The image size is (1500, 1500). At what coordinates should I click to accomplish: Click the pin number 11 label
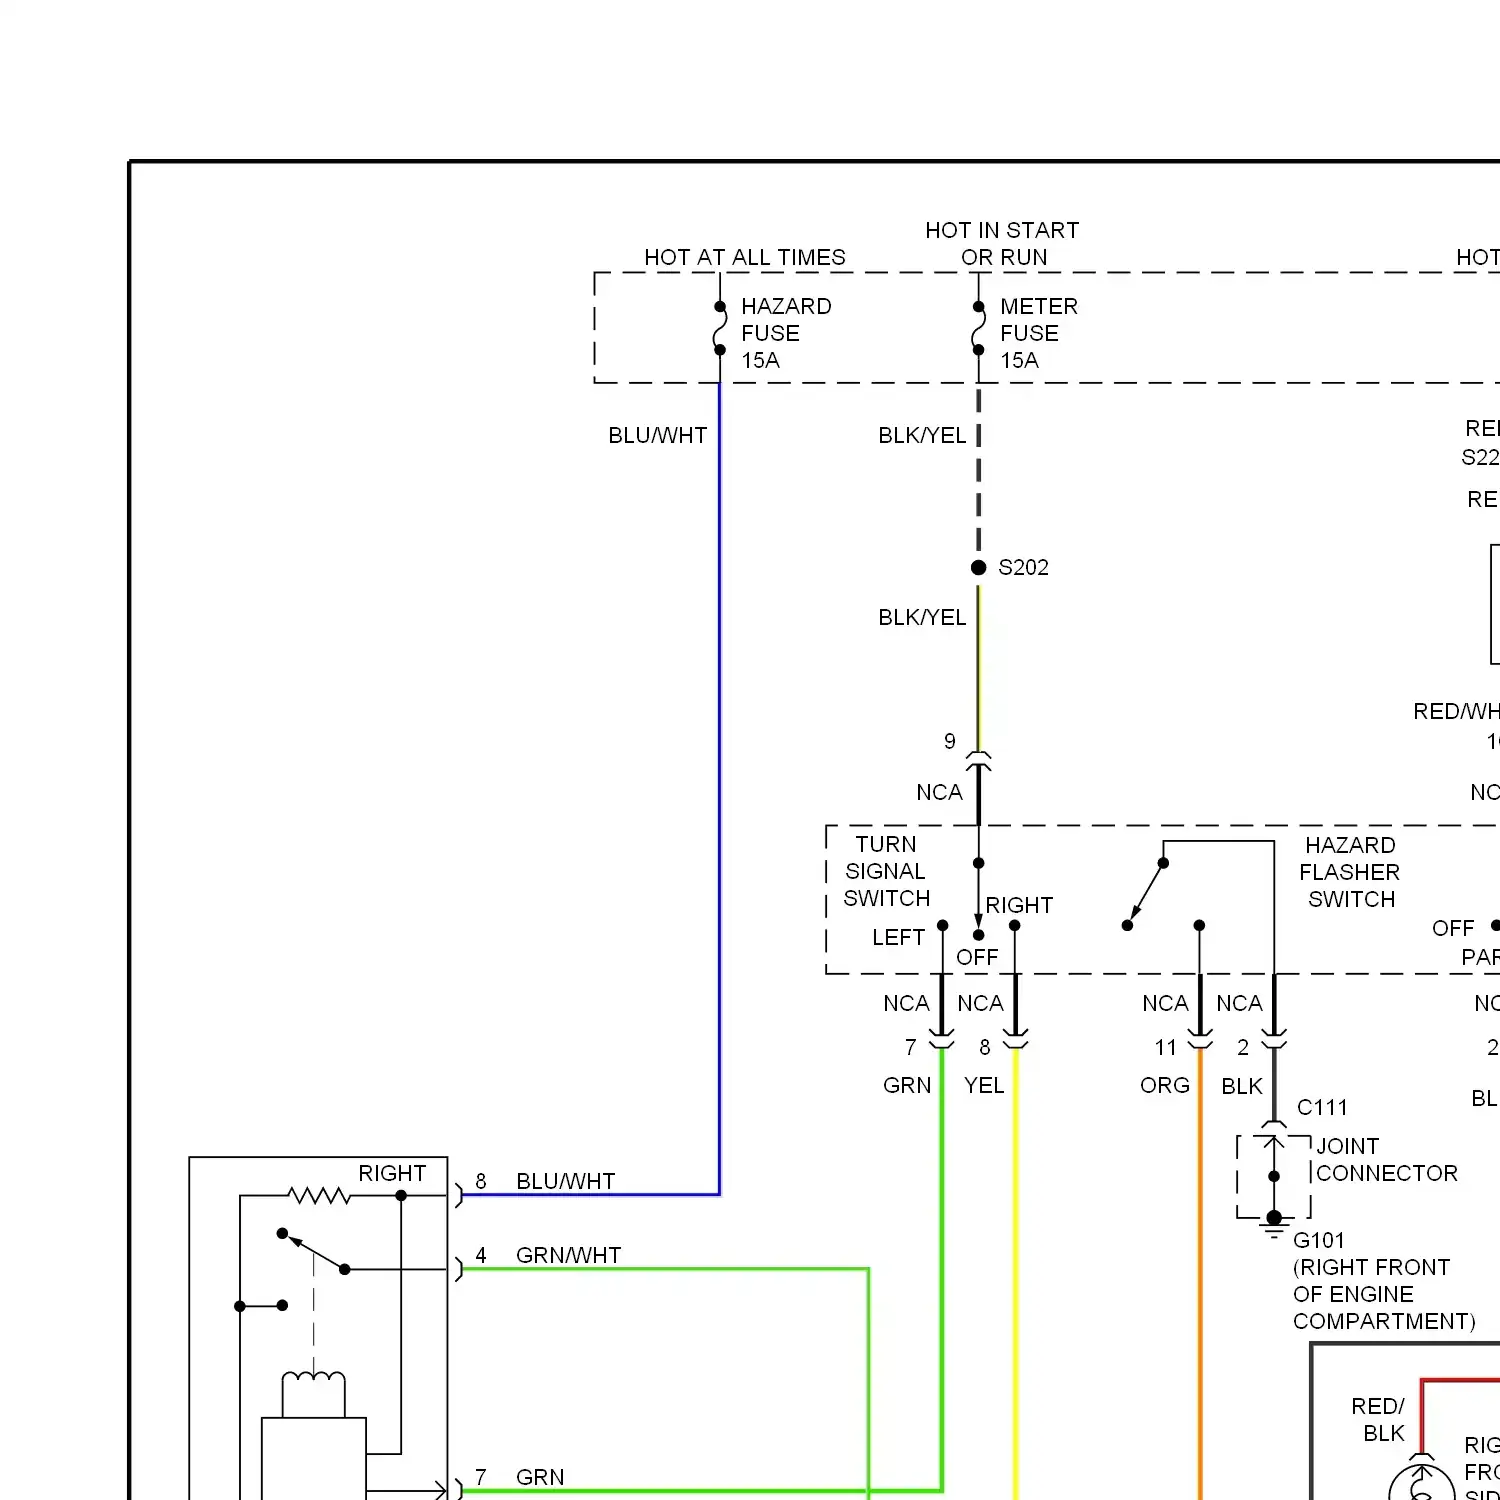[1166, 1047]
